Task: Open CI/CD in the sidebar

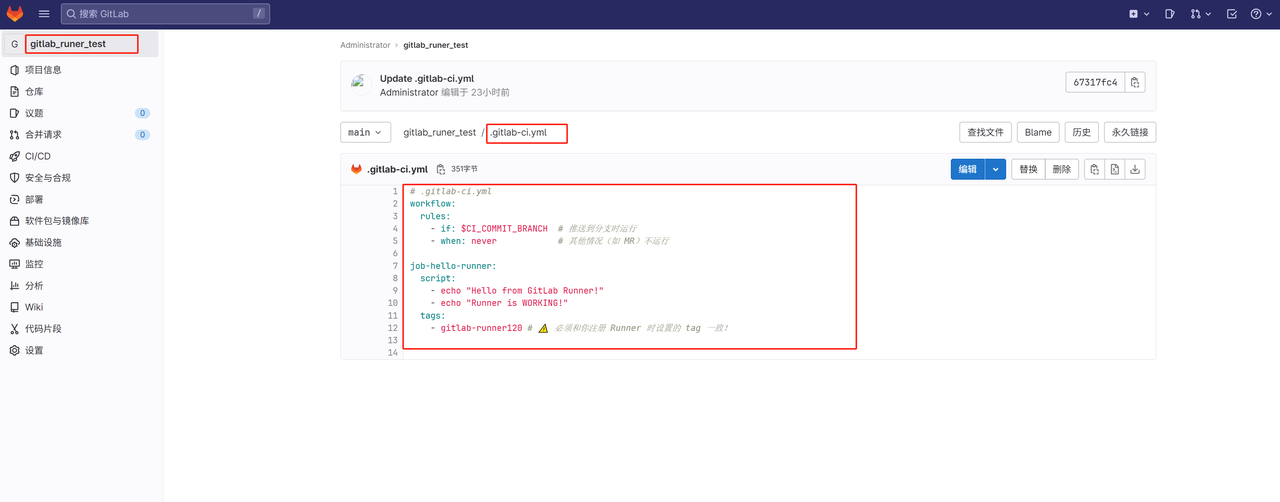Action: click(x=38, y=156)
